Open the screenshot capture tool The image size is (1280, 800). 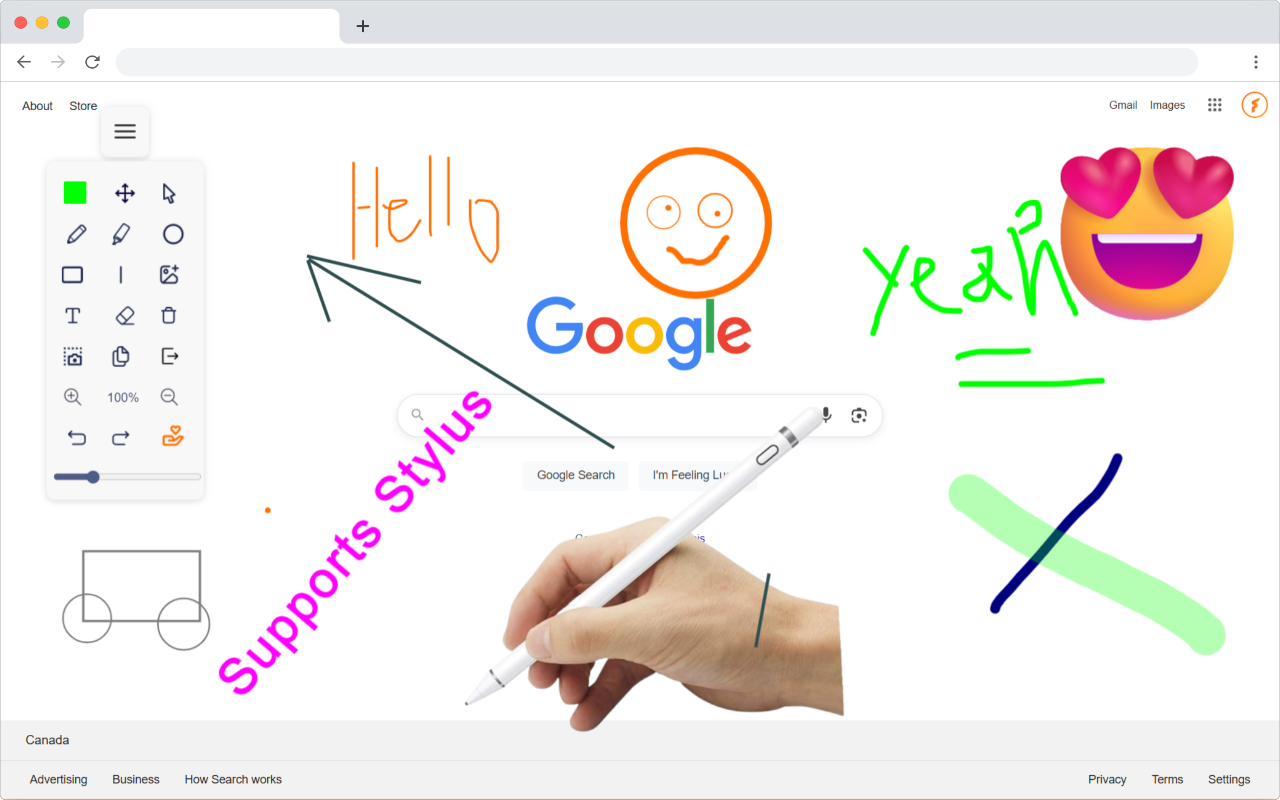click(73, 356)
